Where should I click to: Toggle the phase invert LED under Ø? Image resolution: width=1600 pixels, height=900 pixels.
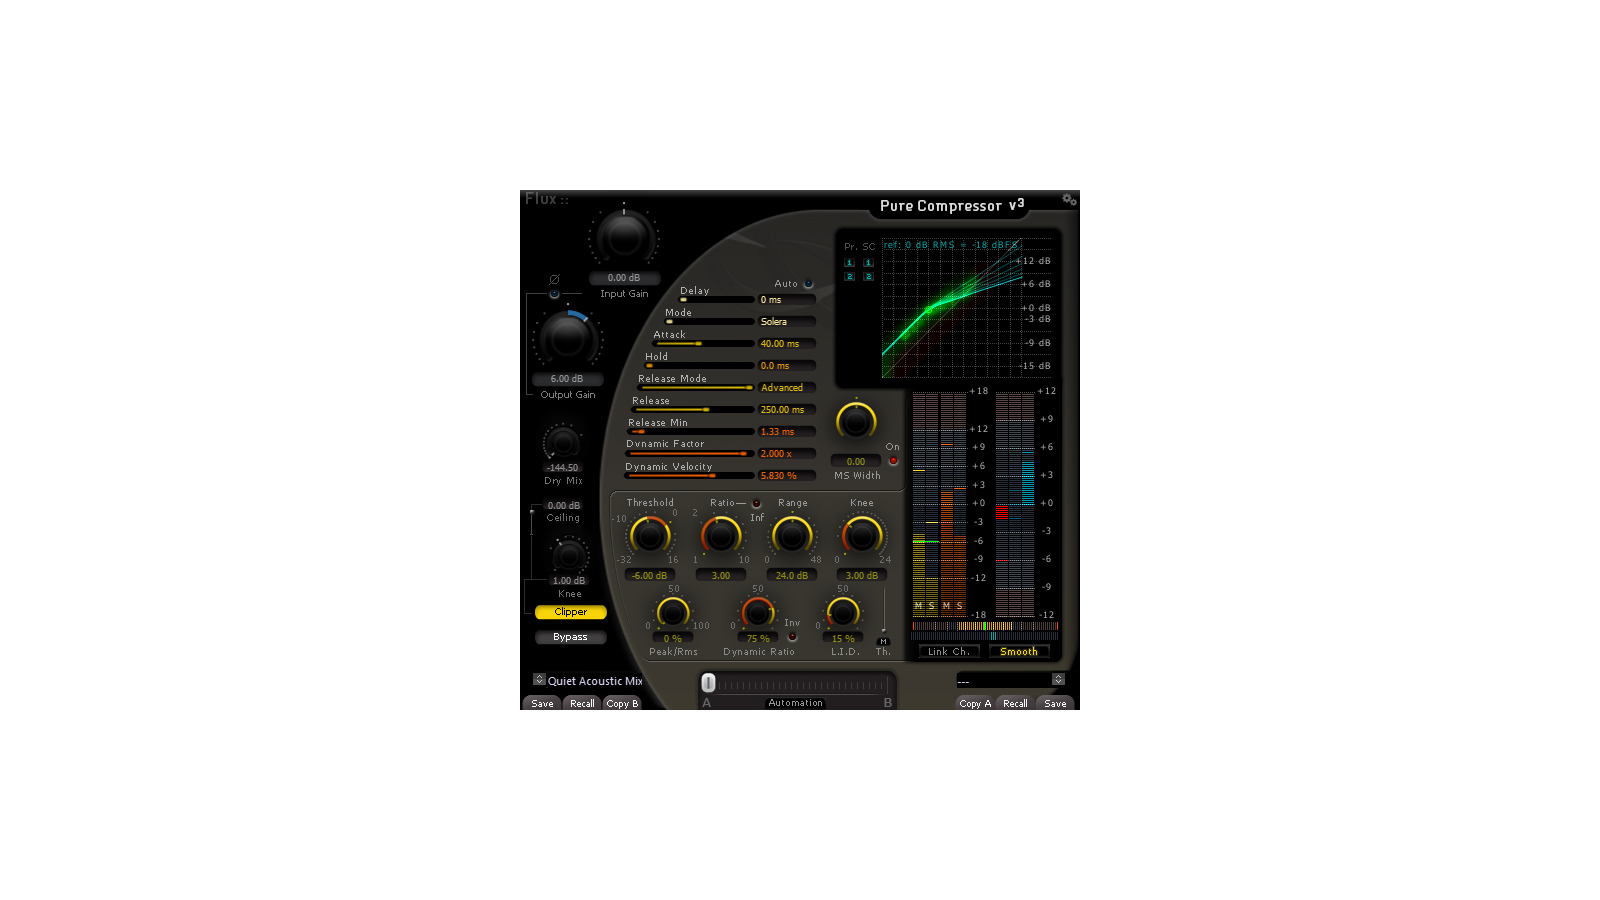(554, 294)
